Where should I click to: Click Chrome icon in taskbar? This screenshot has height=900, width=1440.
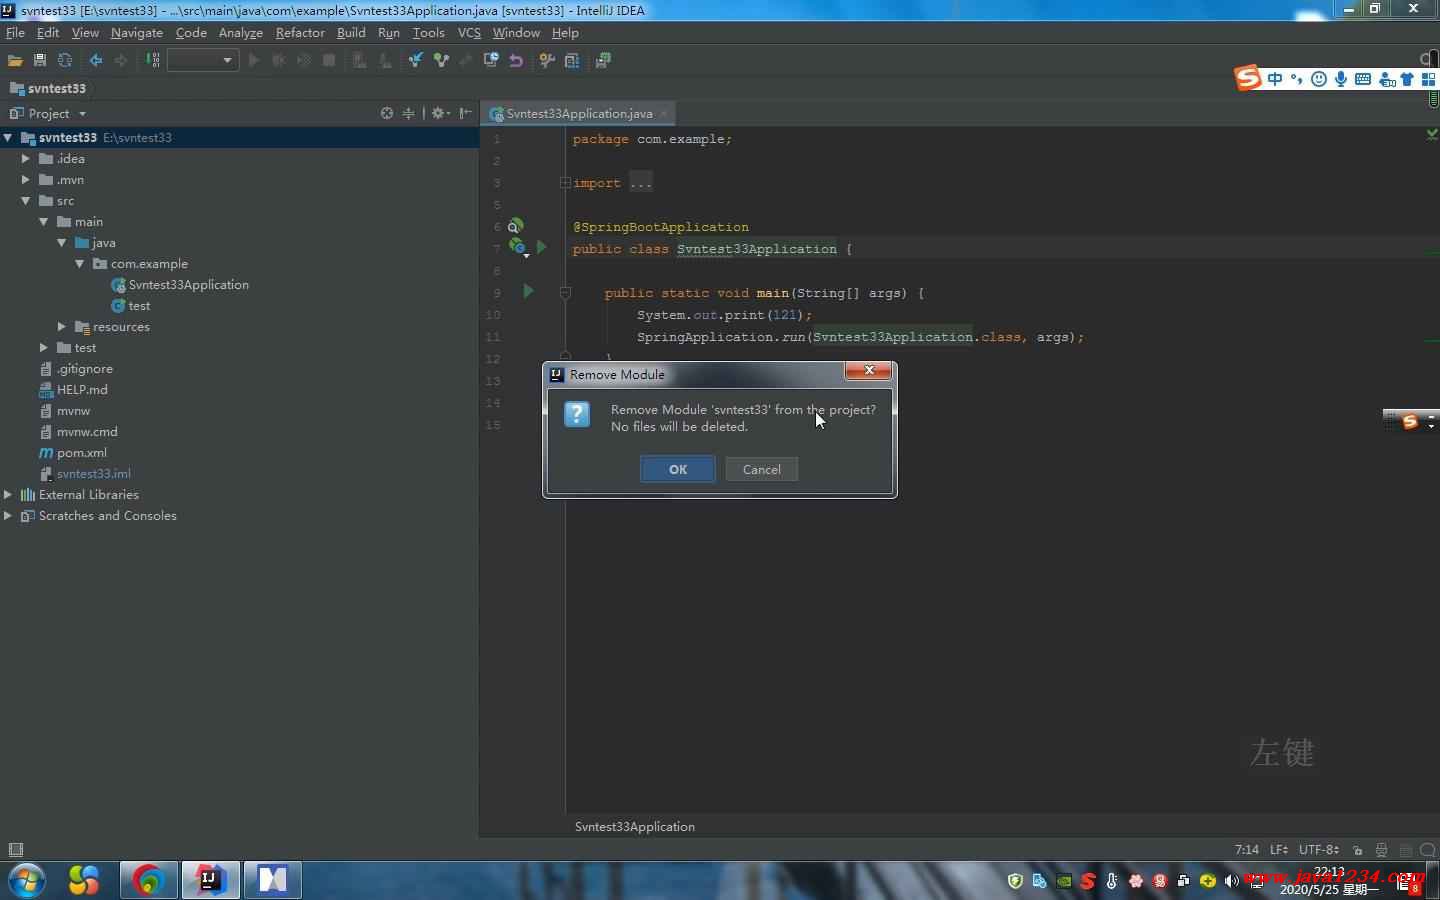pyautogui.click(x=149, y=881)
